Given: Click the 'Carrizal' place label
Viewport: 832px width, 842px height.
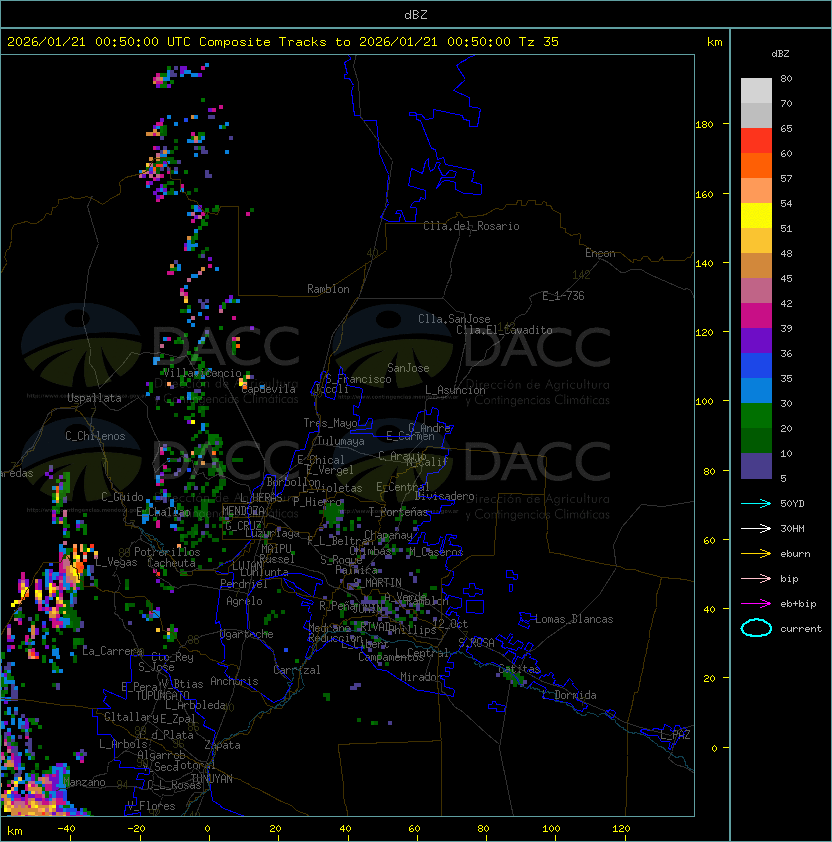Looking at the screenshot, I should tap(296, 670).
